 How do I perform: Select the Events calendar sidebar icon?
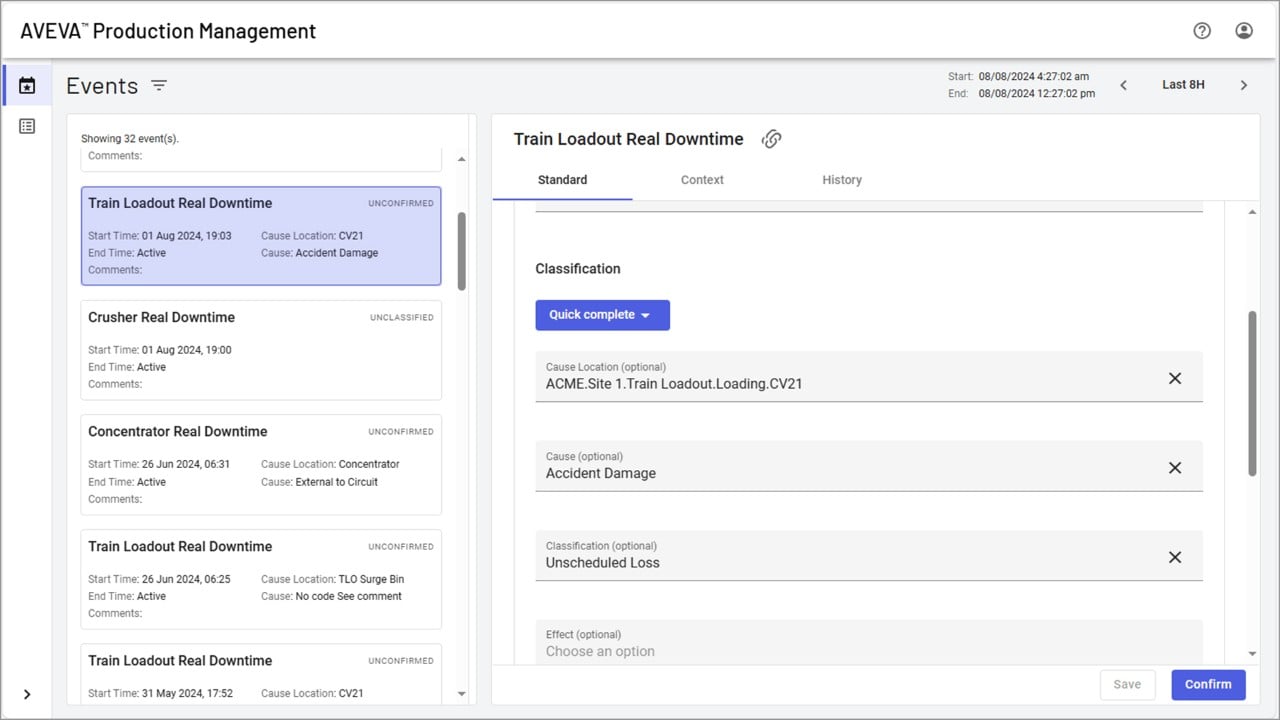[x=27, y=86]
